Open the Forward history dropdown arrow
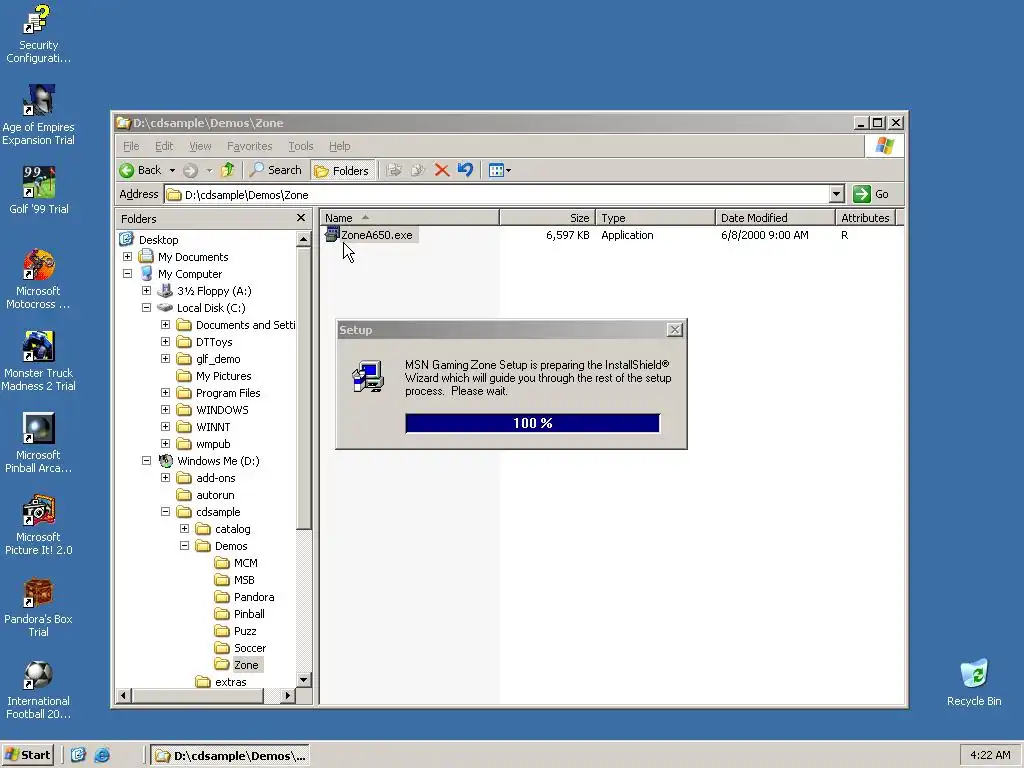Image resolution: width=1024 pixels, height=768 pixels. [209, 170]
